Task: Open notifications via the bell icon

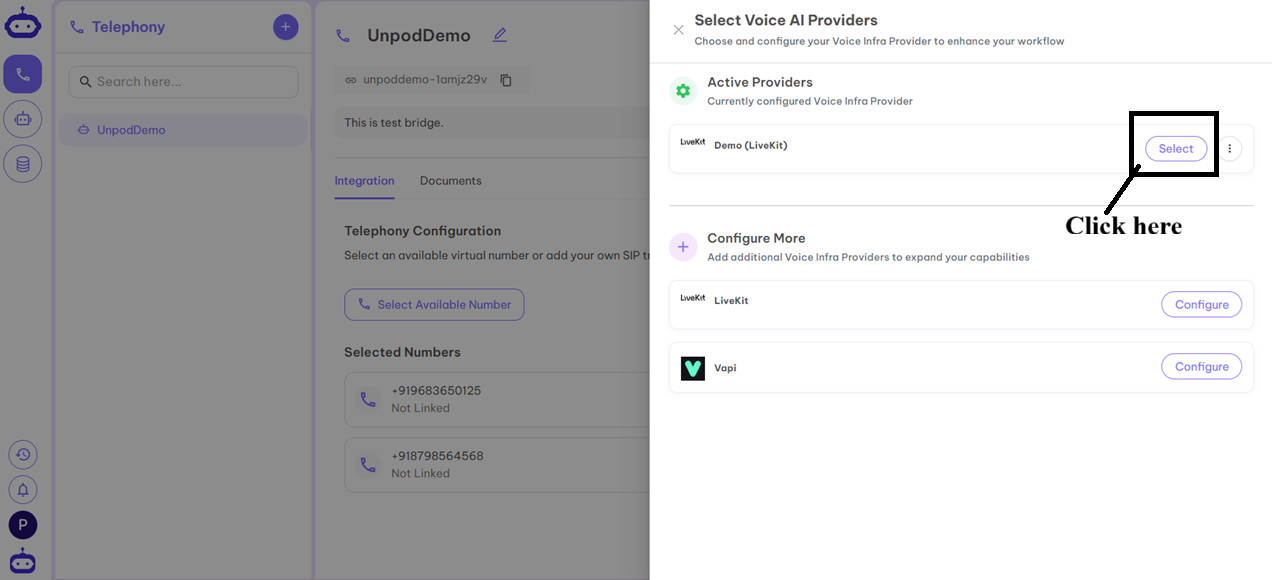Action: [x=22, y=489]
